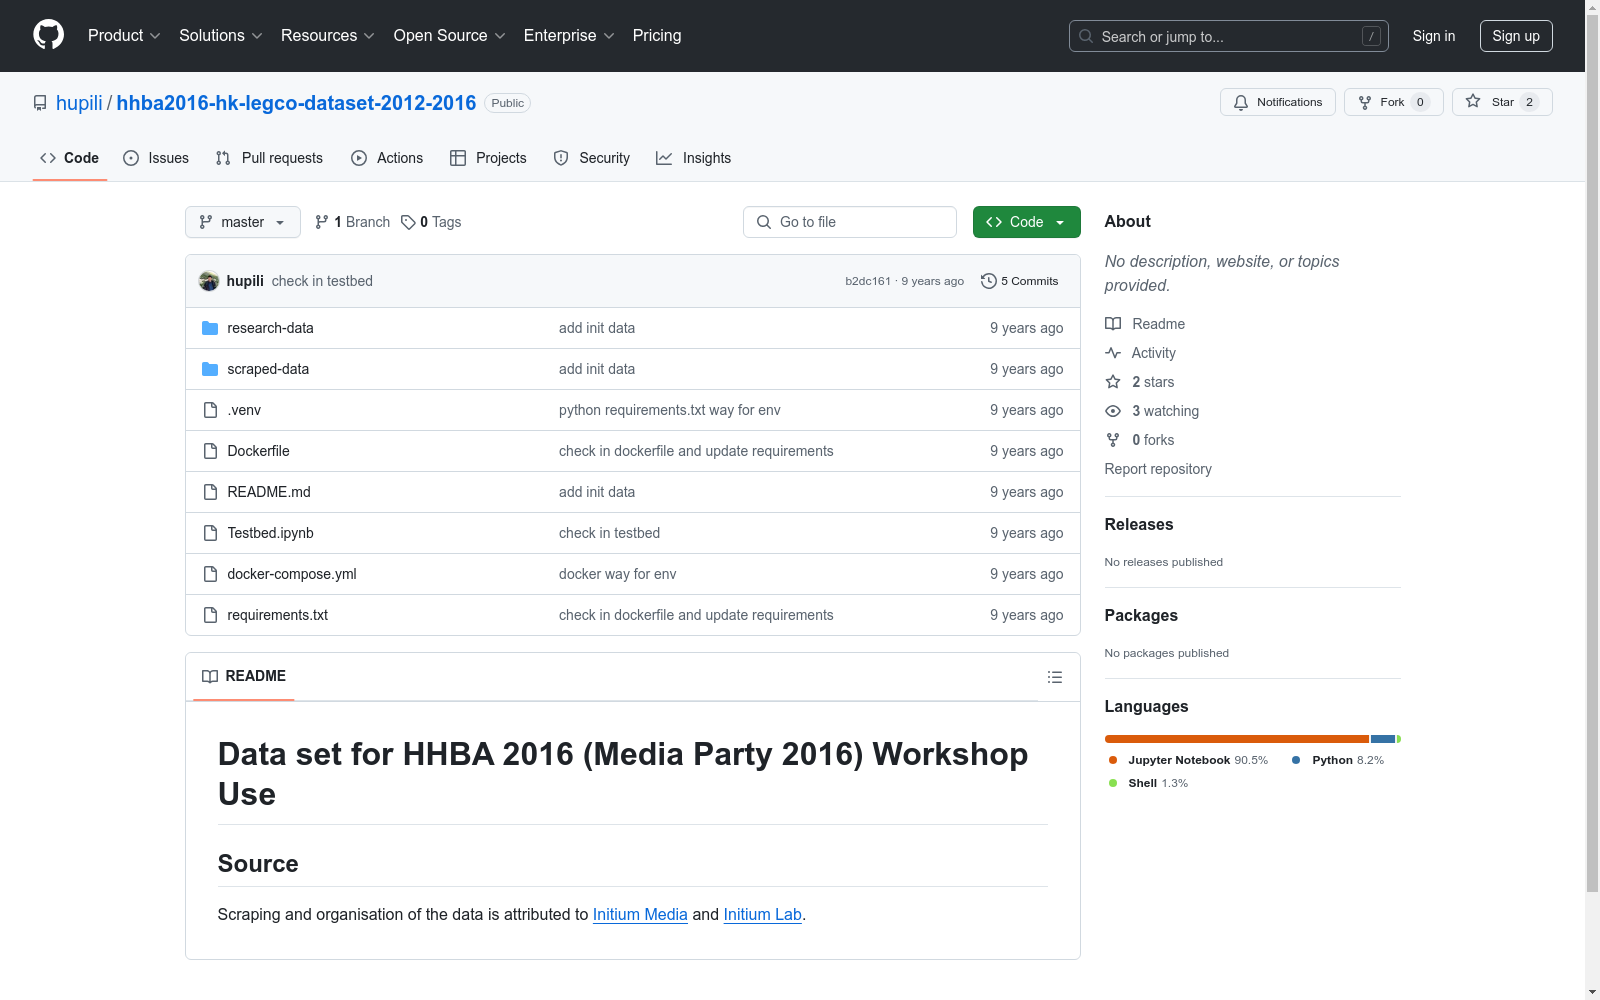This screenshot has width=1600, height=1000.
Task: Open commit hash b2dc161
Action: (x=868, y=281)
